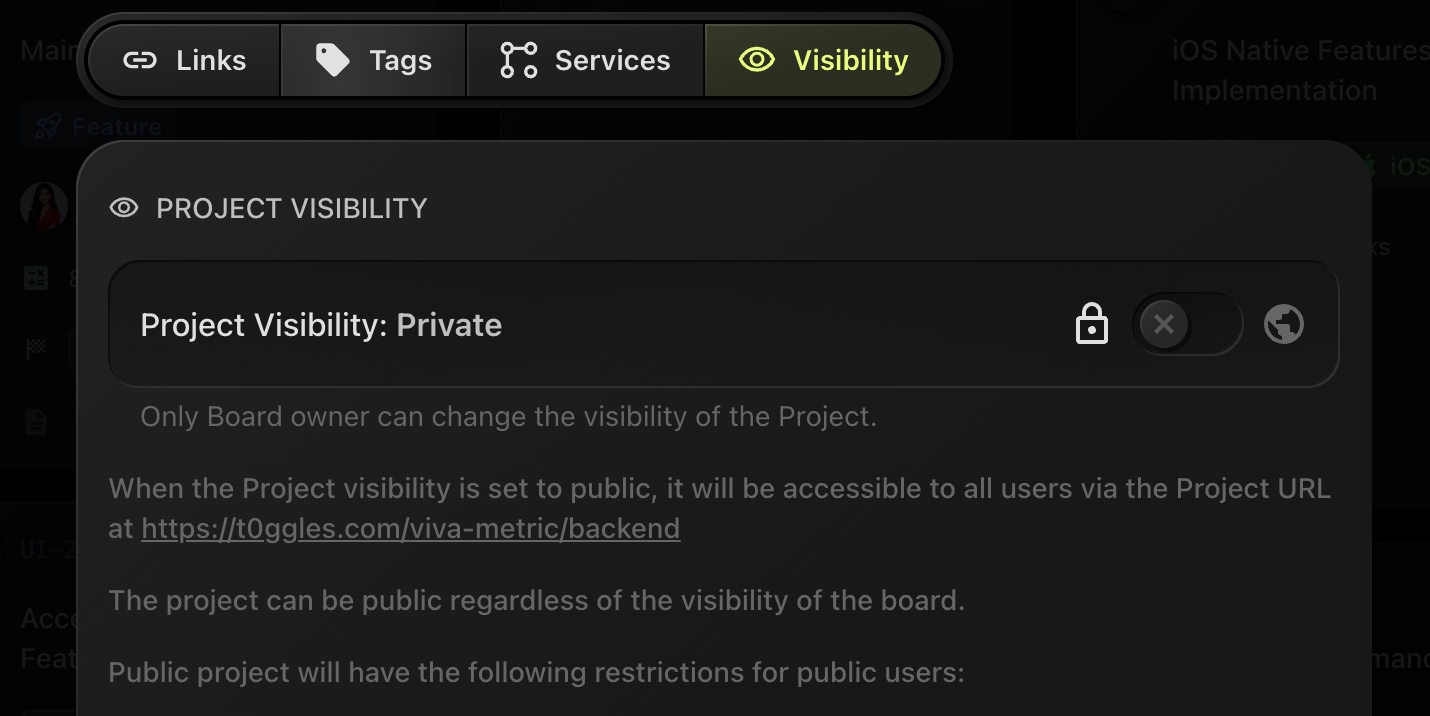Switch to the Links tab
Image resolution: width=1430 pixels, height=716 pixels.
point(184,61)
